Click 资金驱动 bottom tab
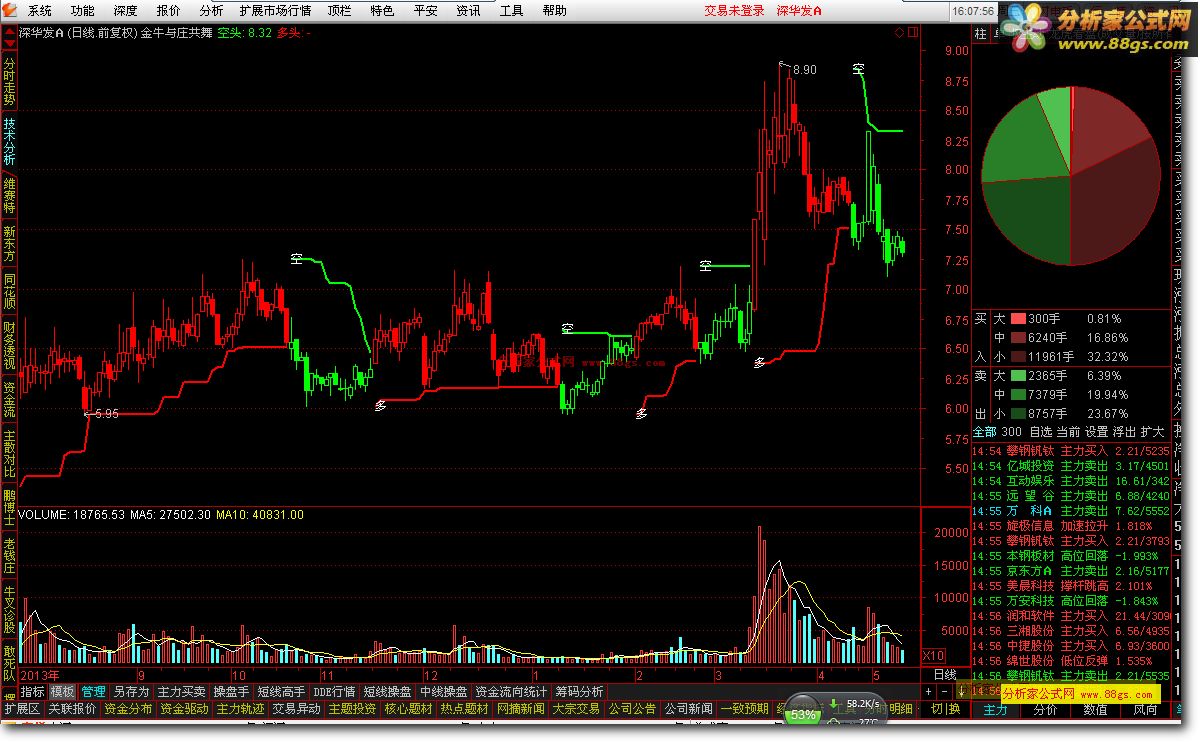 (x=184, y=709)
